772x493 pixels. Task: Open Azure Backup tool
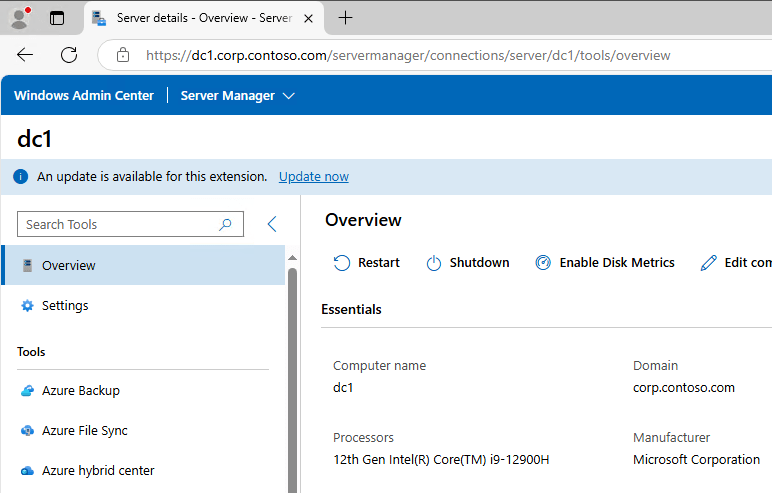80,391
